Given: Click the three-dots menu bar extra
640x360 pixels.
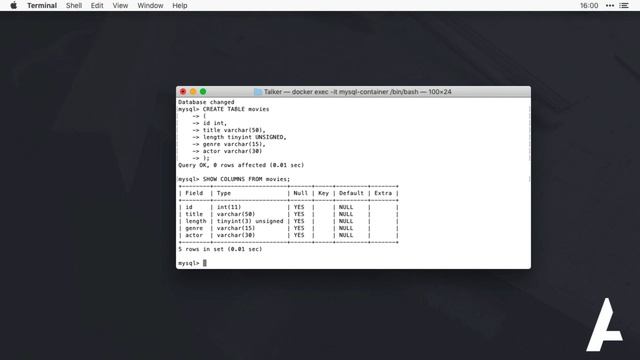Looking at the screenshot, I should [x=610, y=6].
